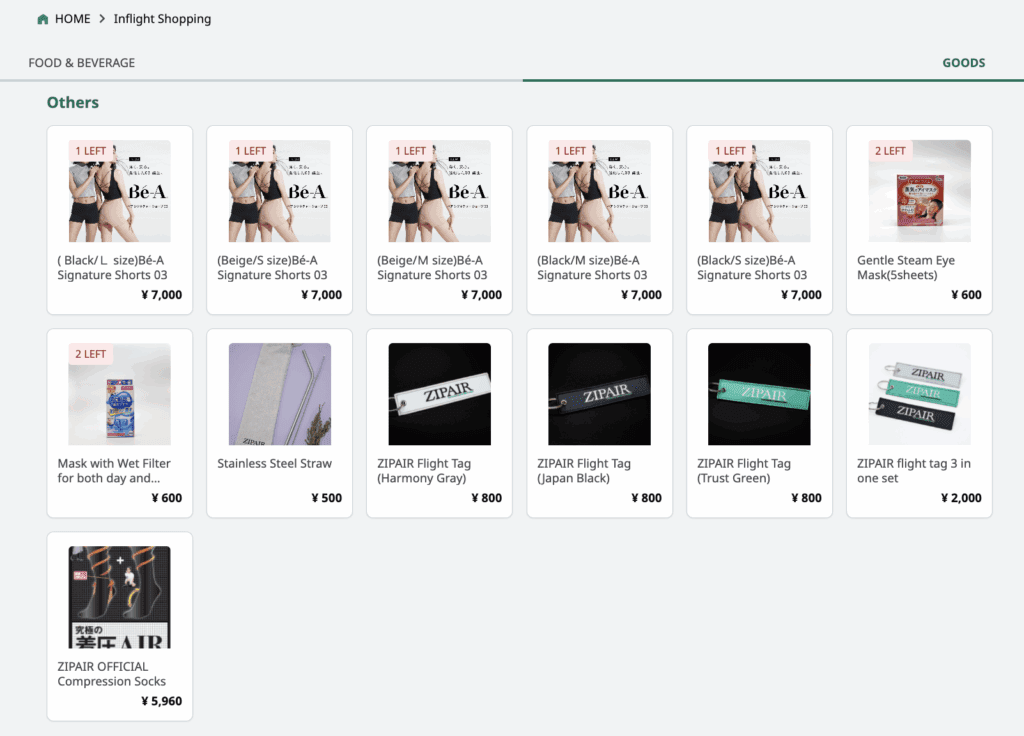The height and width of the screenshot is (736, 1024).
Task: Choose ZIPAIR Flight Tag Trust Green
Action: pyautogui.click(x=759, y=423)
